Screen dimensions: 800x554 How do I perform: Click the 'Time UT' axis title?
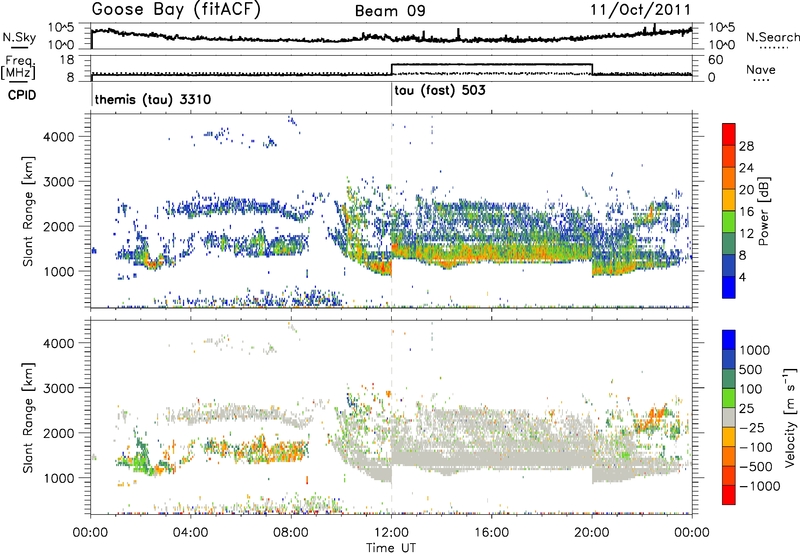(x=391, y=548)
